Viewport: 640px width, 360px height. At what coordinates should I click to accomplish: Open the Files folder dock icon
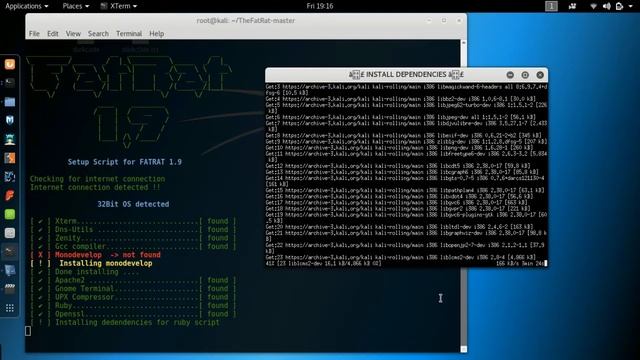[10, 102]
